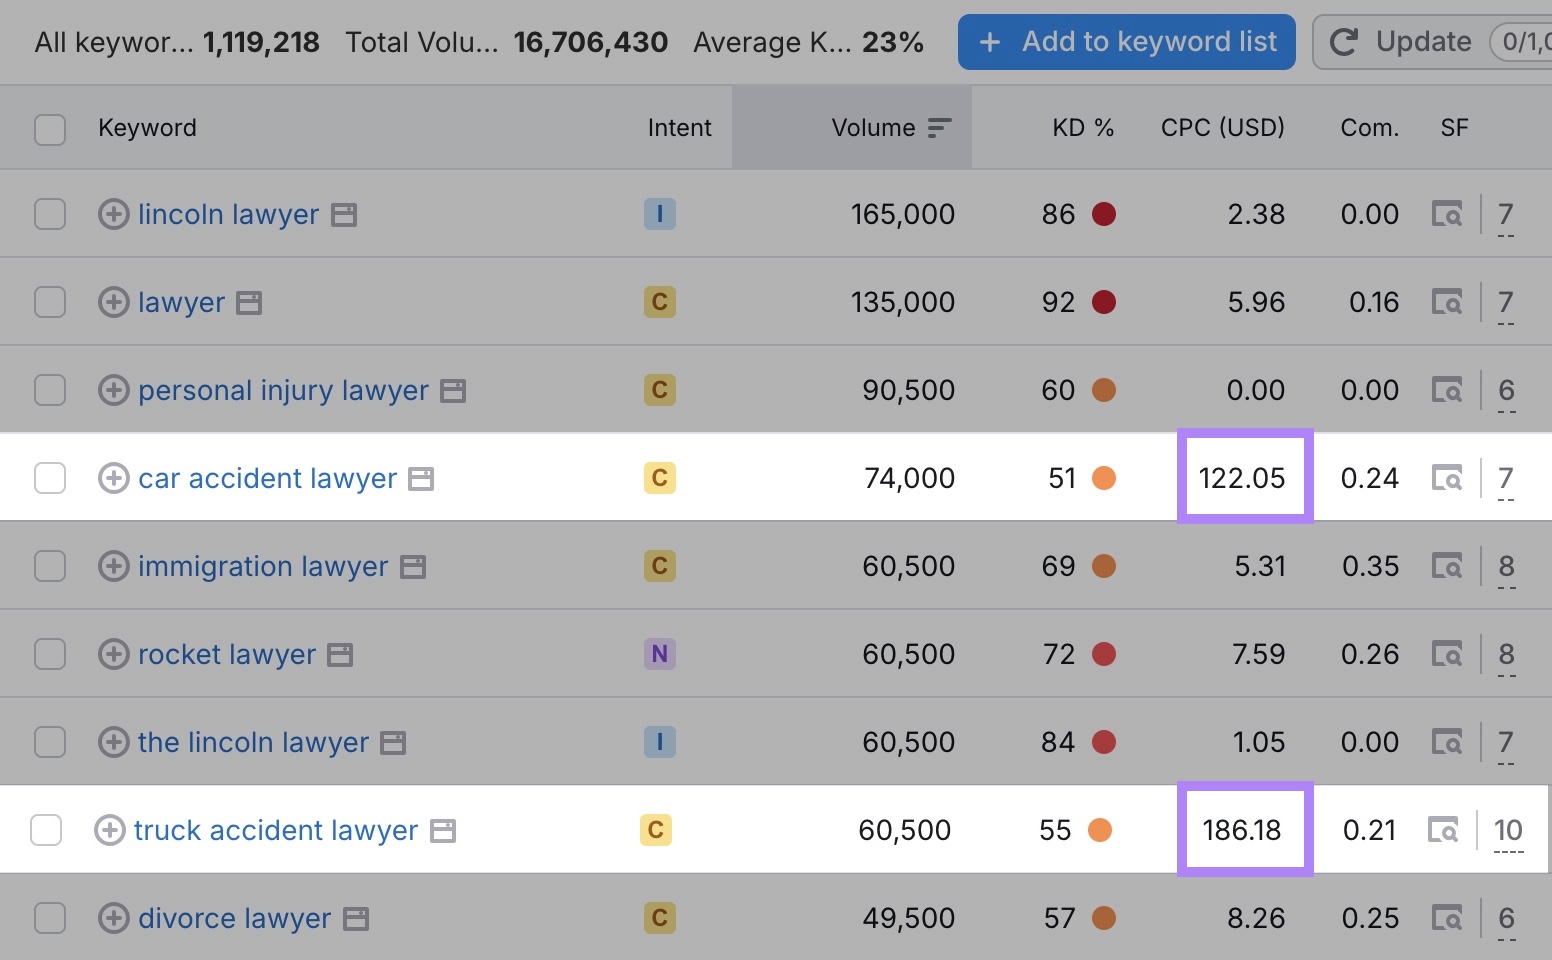Open the "immigration lawyer" keyword link

click(263, 565)
